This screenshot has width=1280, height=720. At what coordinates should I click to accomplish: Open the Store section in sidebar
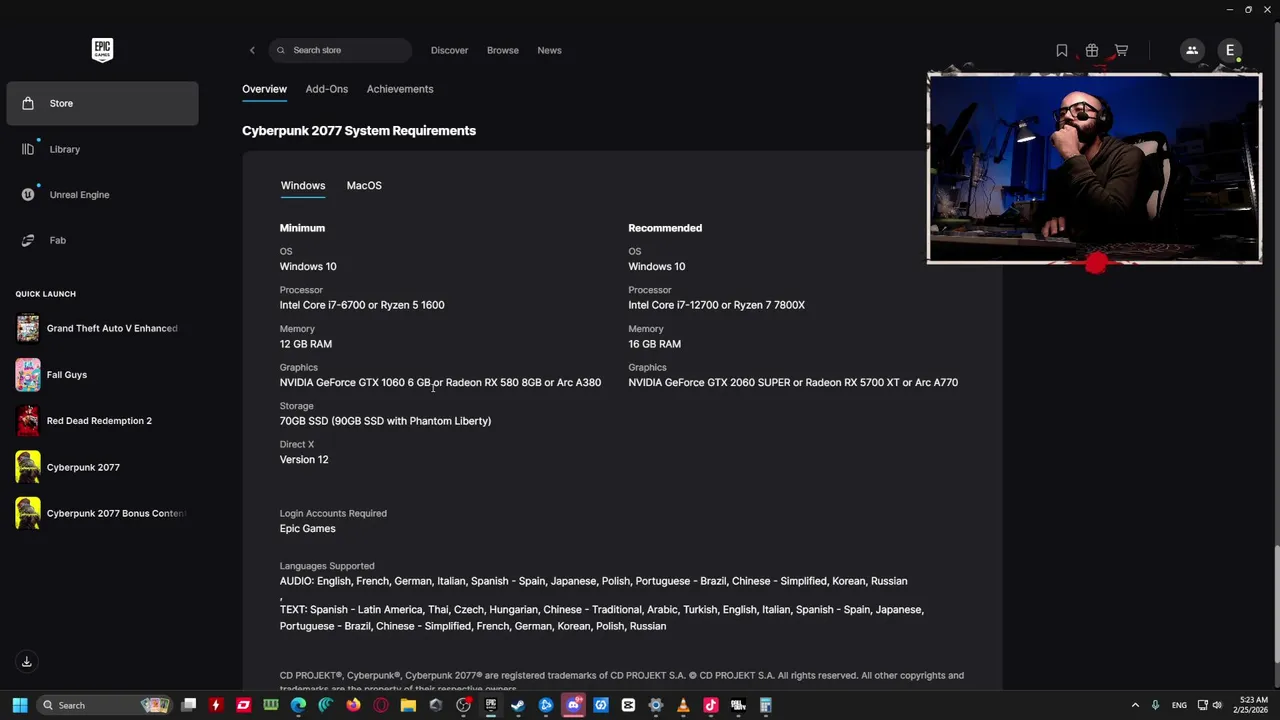(102, 103)
